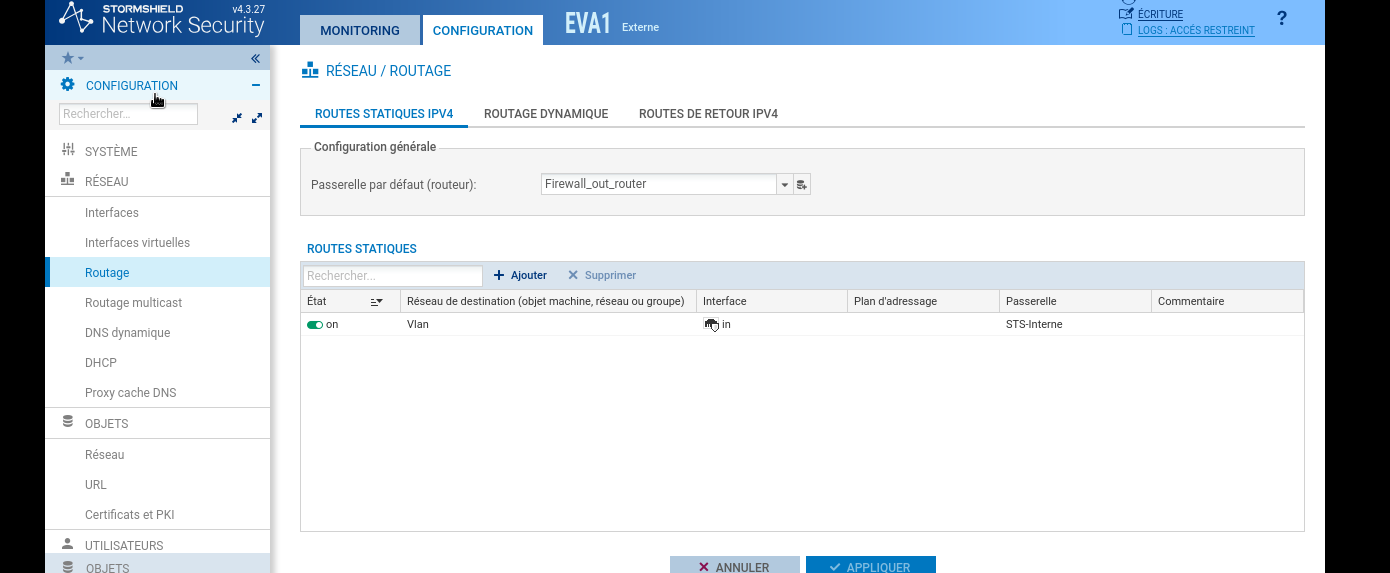
Task: Expand the SYSTÈME menu section
Action: coord(111,152)
